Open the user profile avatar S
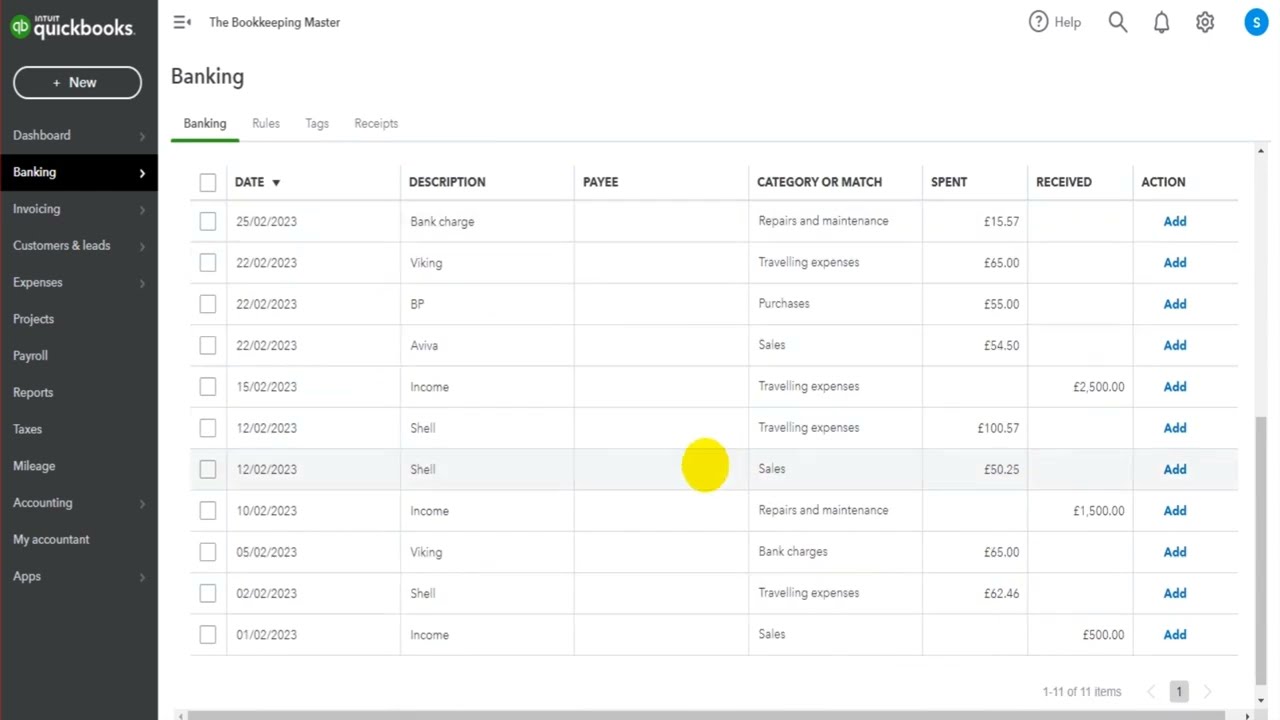This screenshot has width=1280, height=720. click(x=1256, y=22)
